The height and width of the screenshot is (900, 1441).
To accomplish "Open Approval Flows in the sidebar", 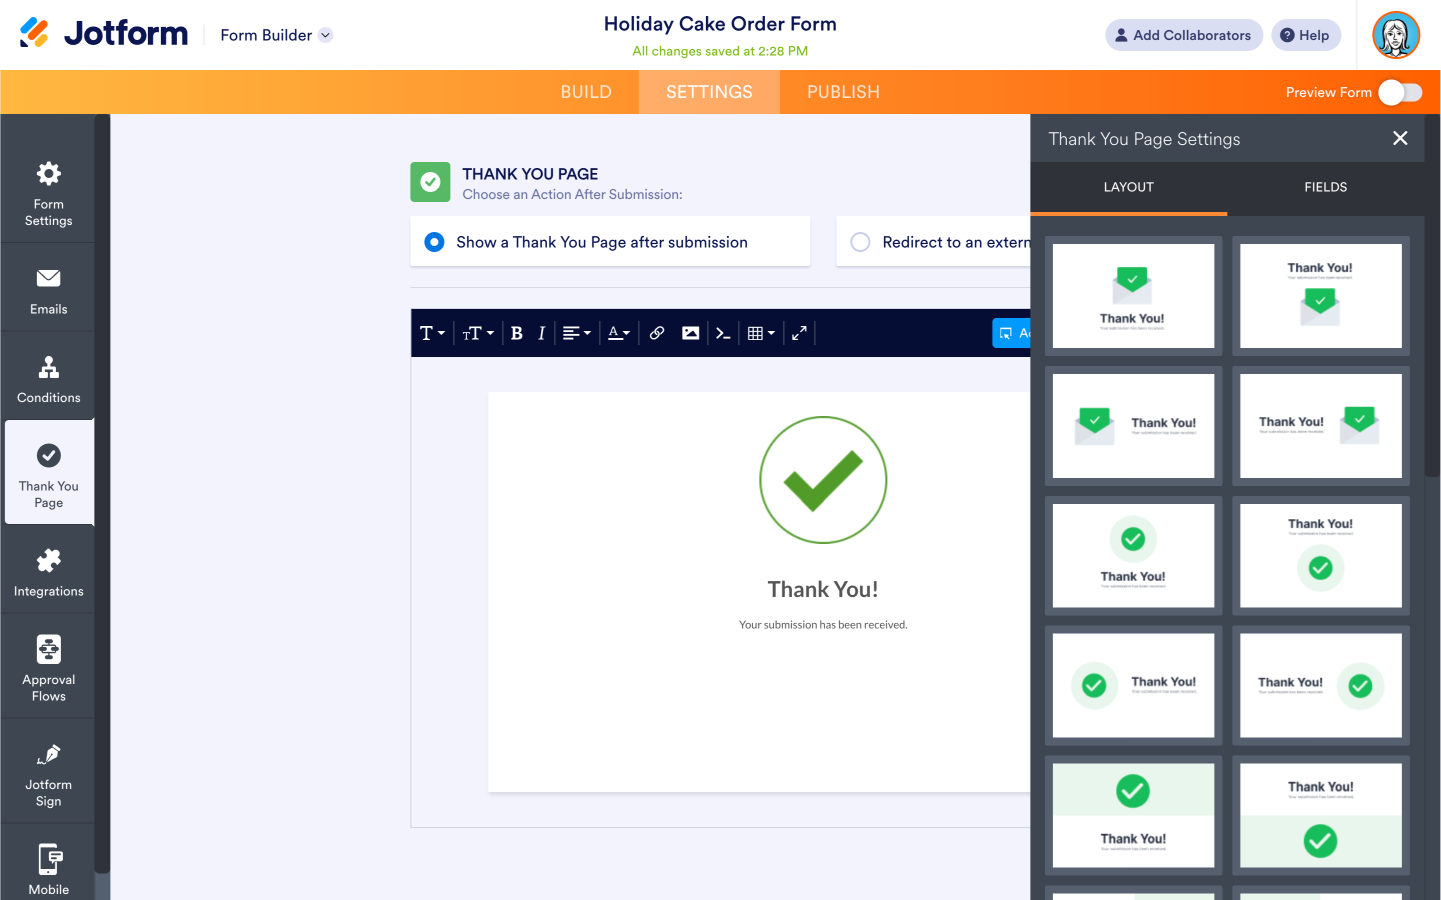I will (x=48, y=668).
